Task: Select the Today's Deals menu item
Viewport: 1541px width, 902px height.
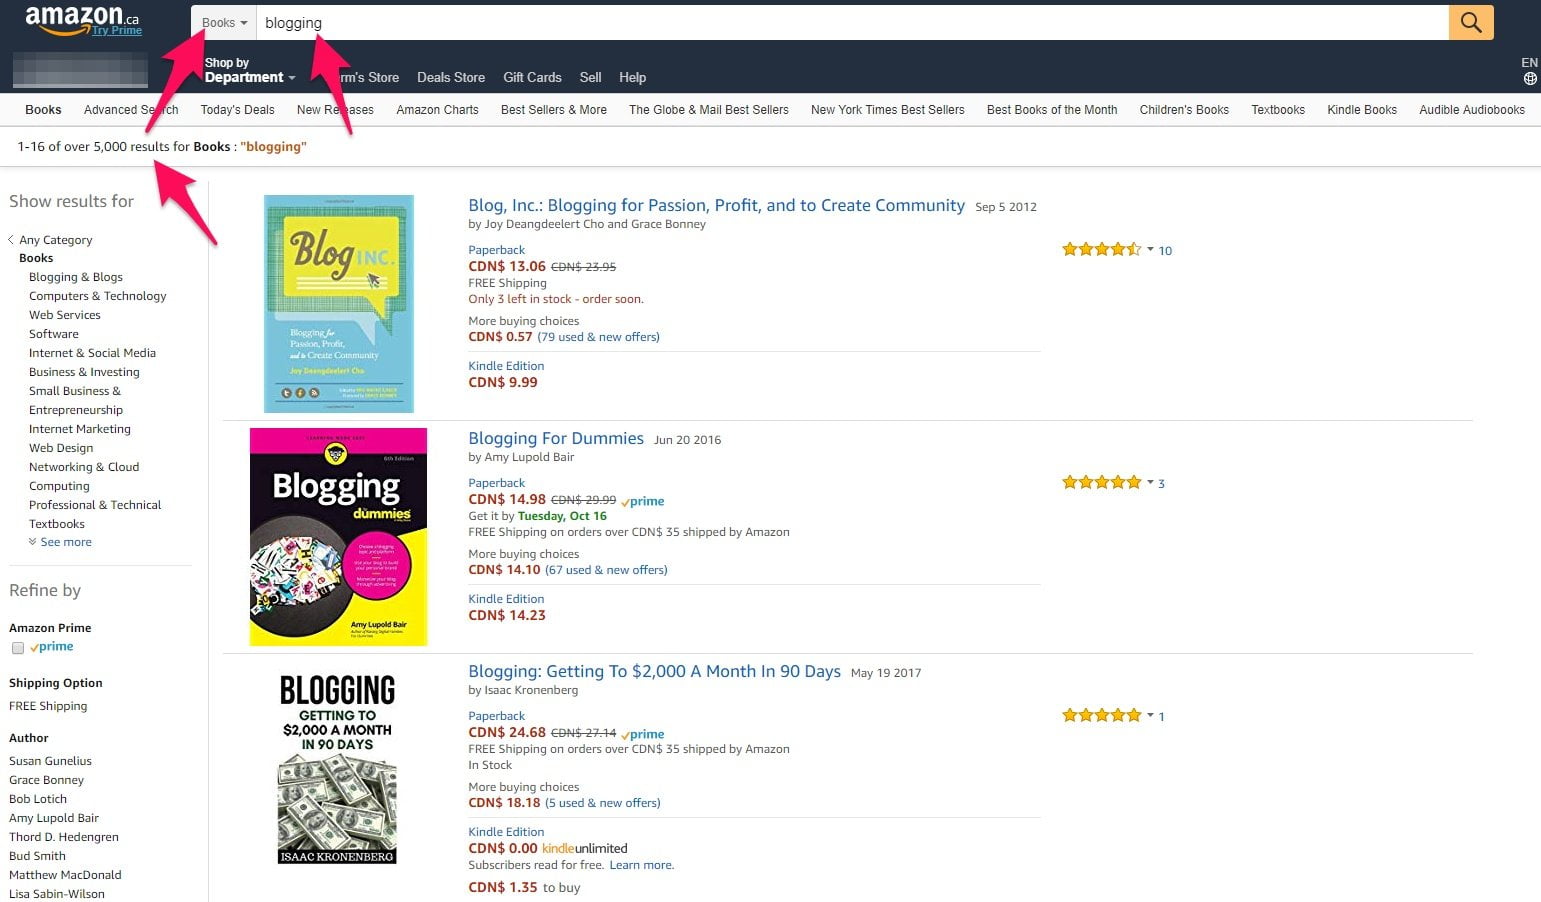Action: tap(237, 110)
